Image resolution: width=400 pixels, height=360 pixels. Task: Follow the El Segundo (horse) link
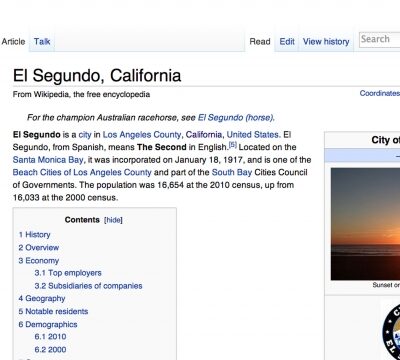coord(236,118)
